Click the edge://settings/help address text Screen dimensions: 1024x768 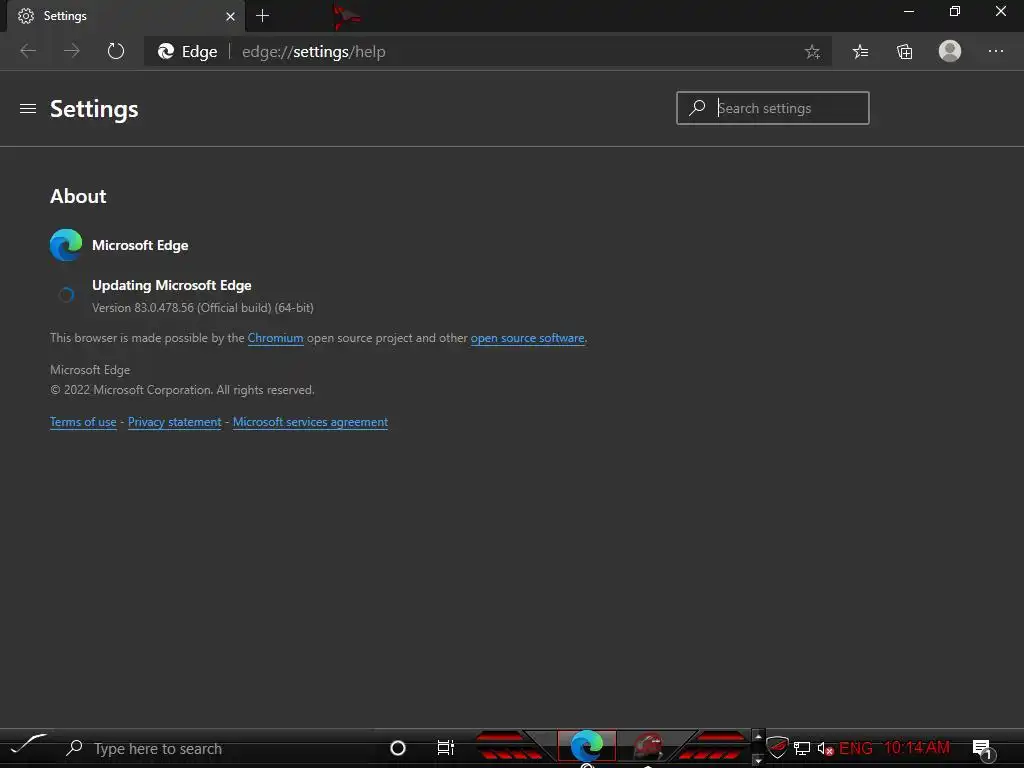coord(313,52)
